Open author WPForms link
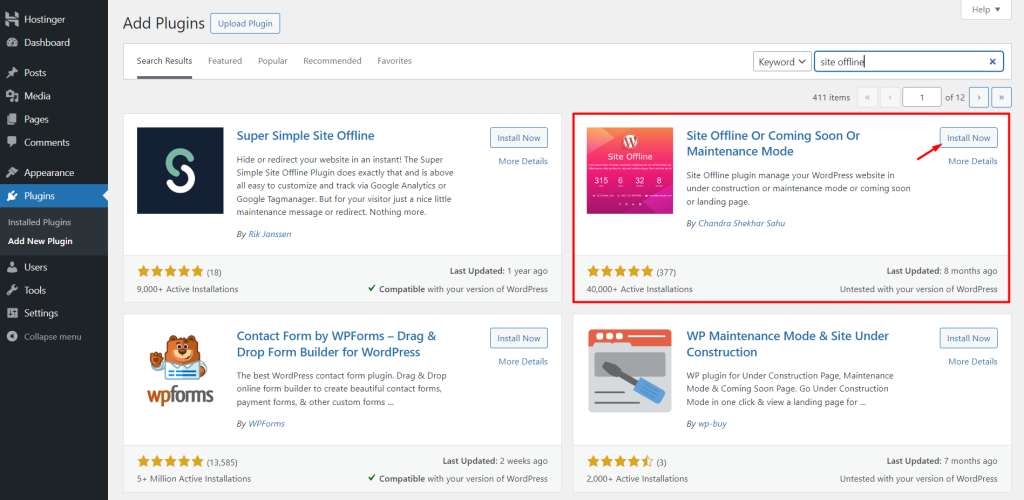Image resolution: width=1024 pixels, height=500 pixels. pyautogui.click(x=266, y=424)
